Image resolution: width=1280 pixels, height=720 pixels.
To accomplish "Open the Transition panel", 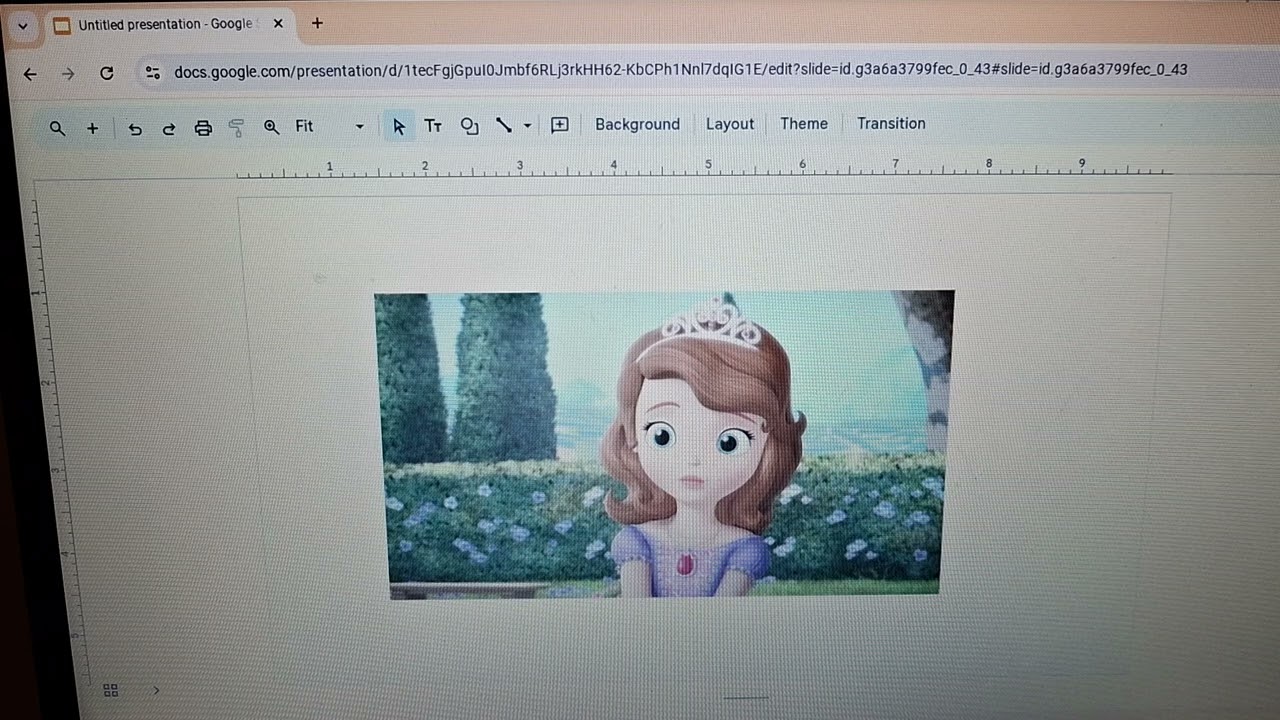I will coord(891,123).
